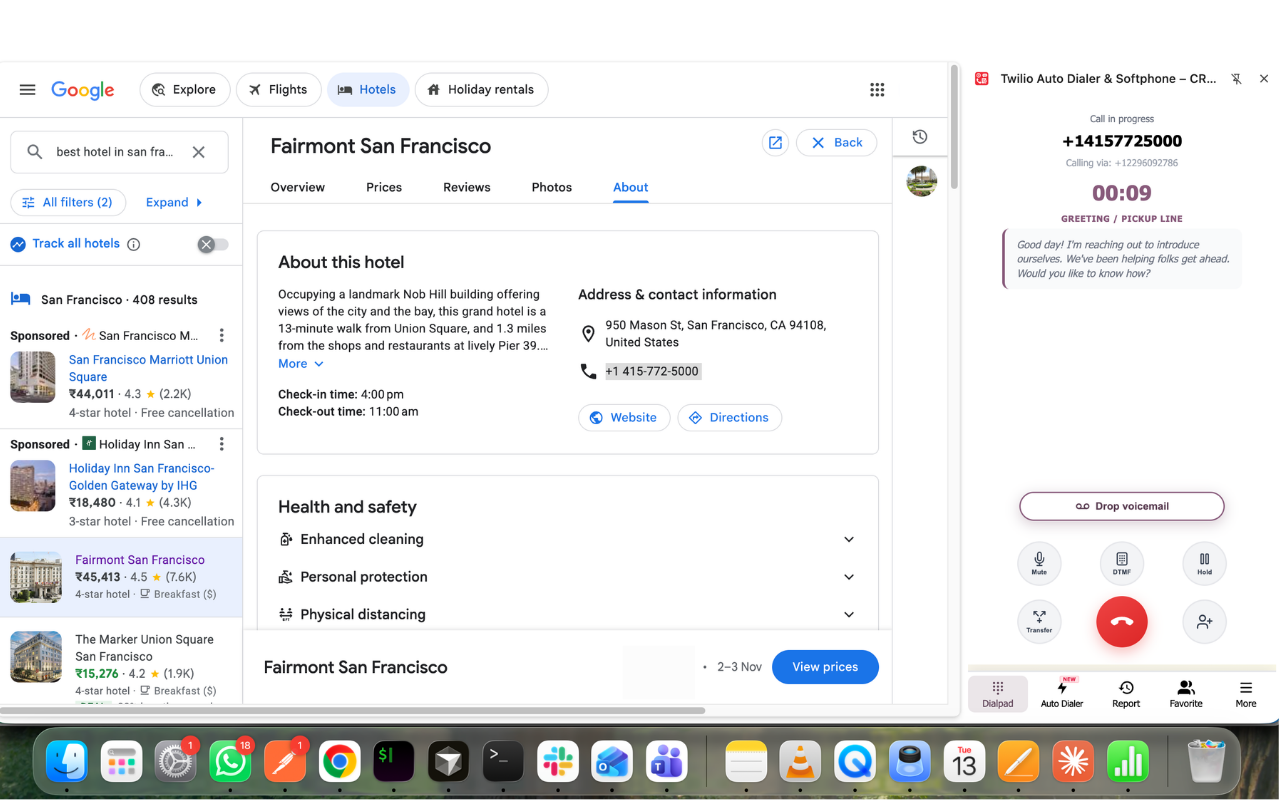
Task: Open Report tab in Twilio panel
Action: 1126,694
